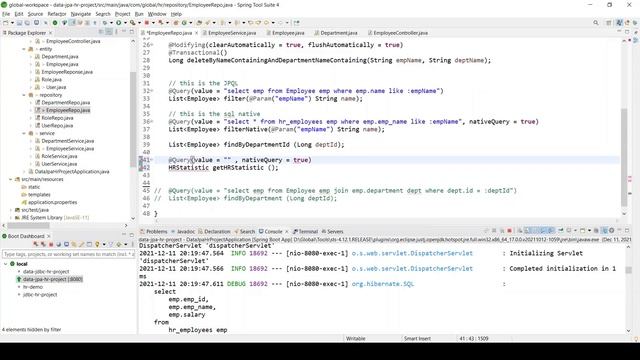Maximize the Package Explorer panel
This screenshot has height=360, width=640.
click(132, 32)
